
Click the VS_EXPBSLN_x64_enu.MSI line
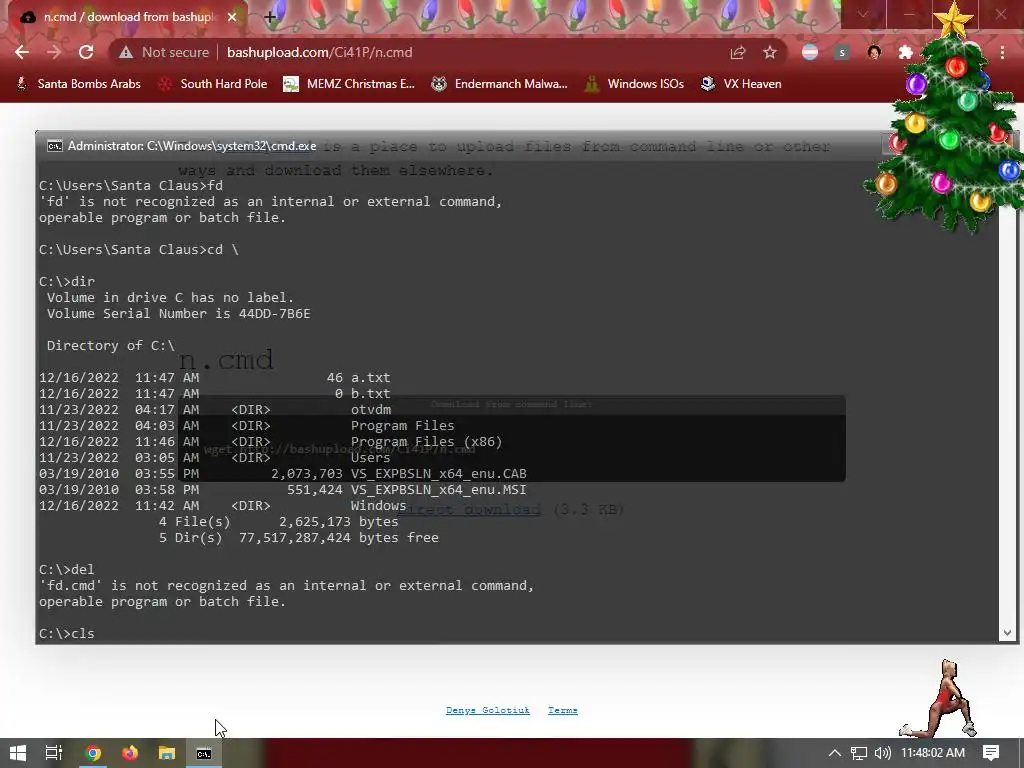pyautogui.click(x=282, y=489)
